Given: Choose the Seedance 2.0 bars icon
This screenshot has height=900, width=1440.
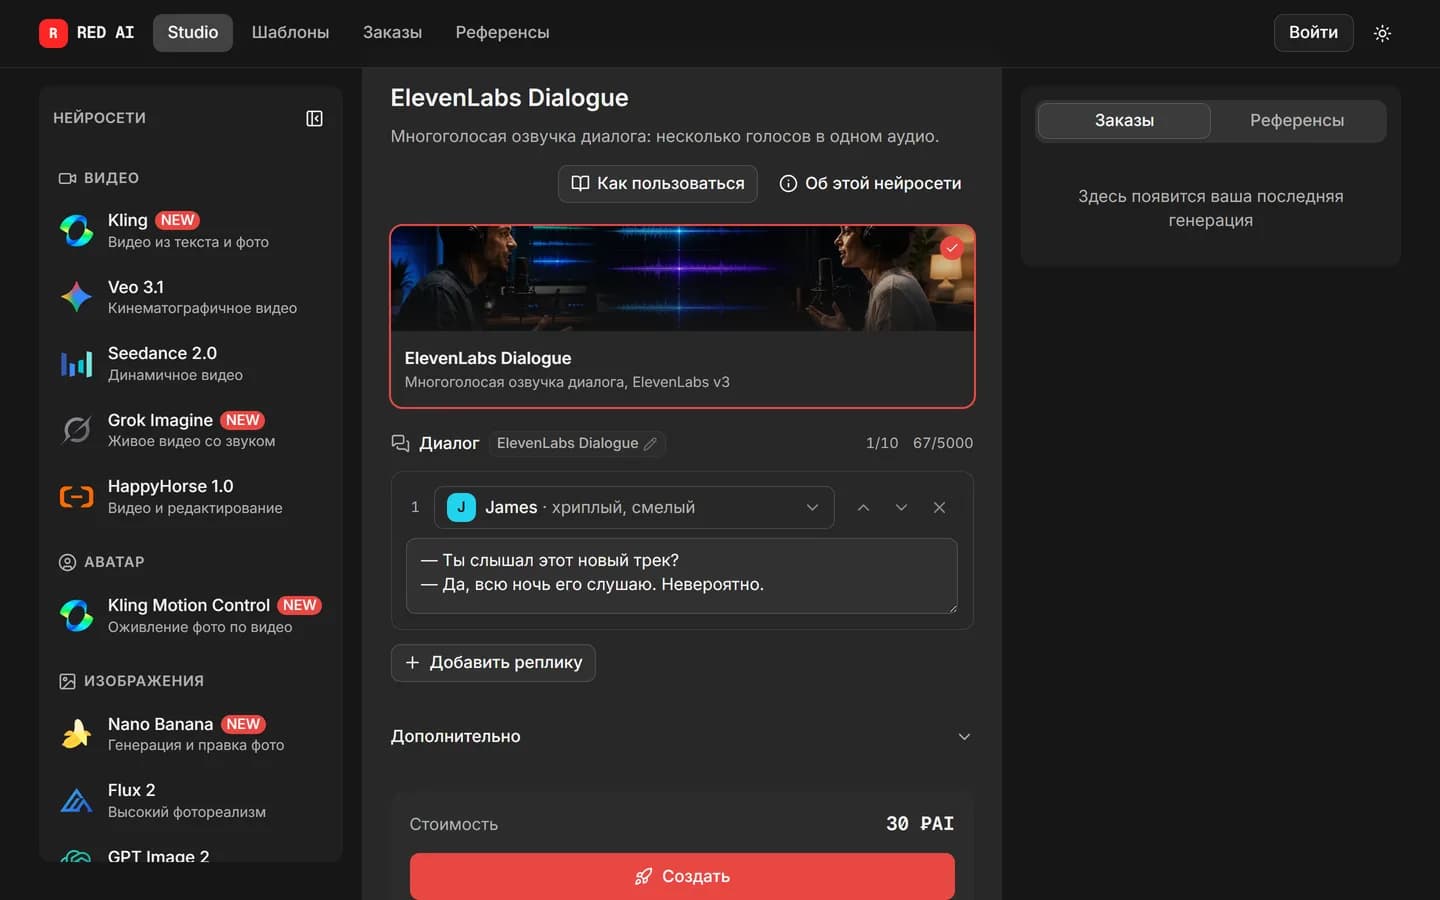Looking at the screenshot, I should tap(76, 364).
